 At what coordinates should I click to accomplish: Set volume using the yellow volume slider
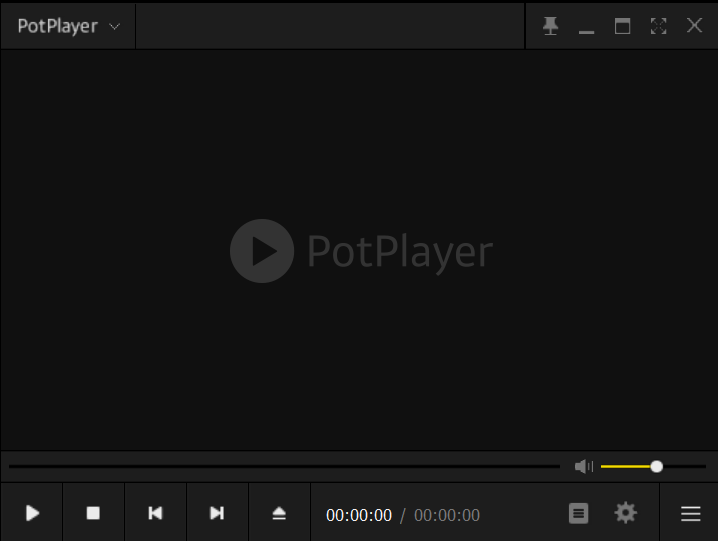coord(653,466)
